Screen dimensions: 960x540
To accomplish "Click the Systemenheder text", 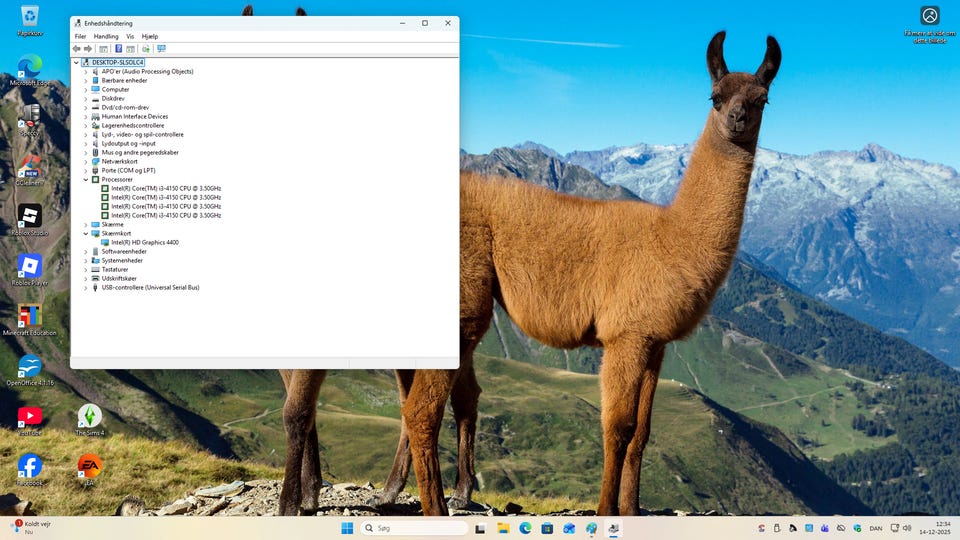I will tap(122, 260).
